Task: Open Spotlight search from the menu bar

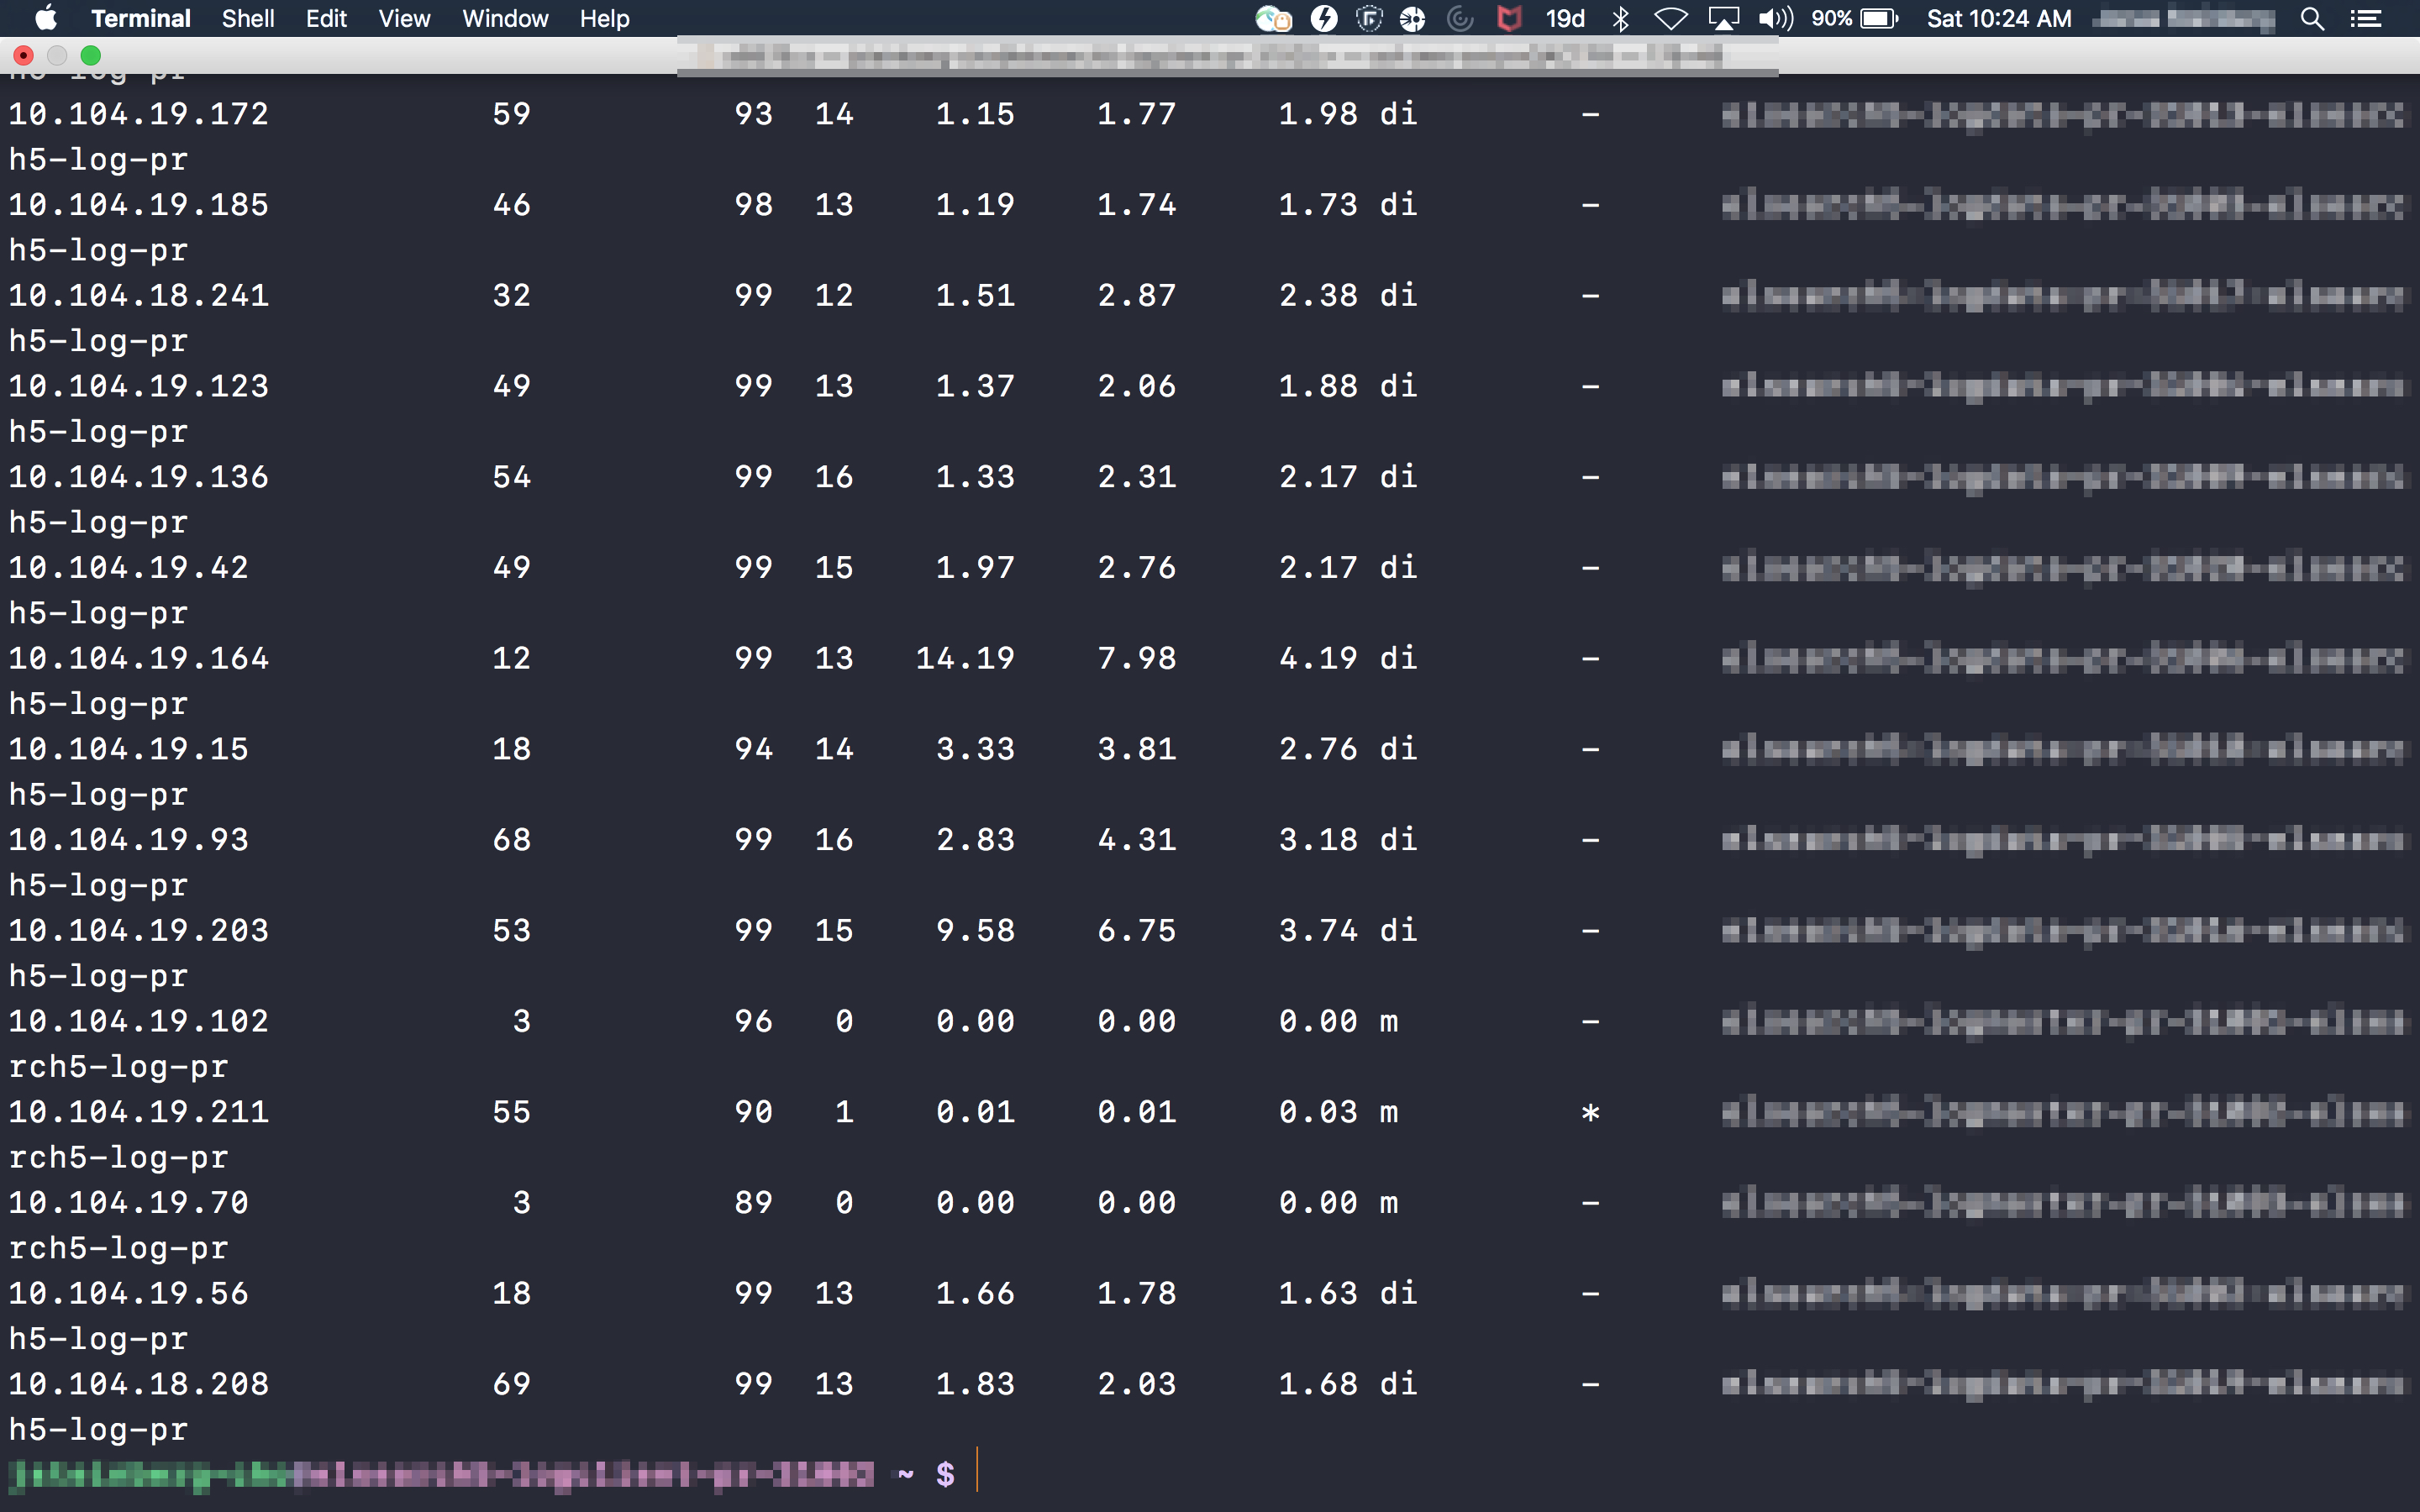Action: 2314,18
